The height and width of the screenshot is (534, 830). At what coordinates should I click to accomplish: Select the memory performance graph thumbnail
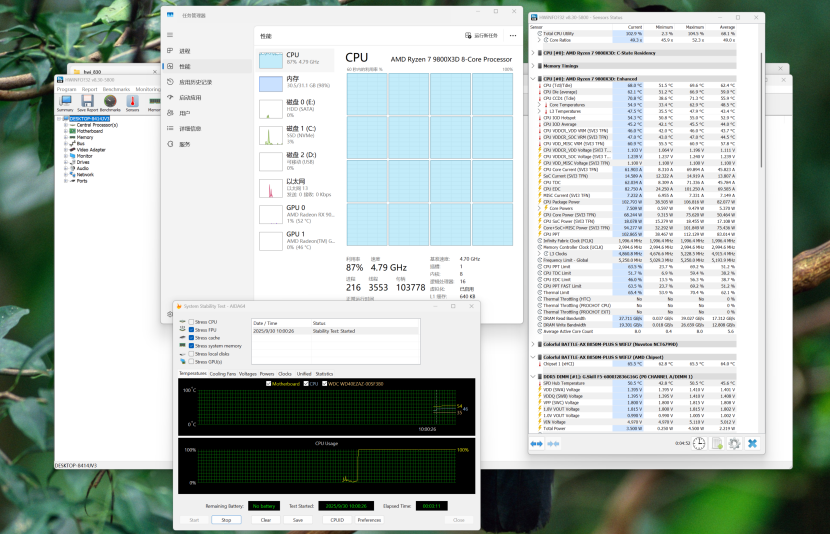[272, 84]
